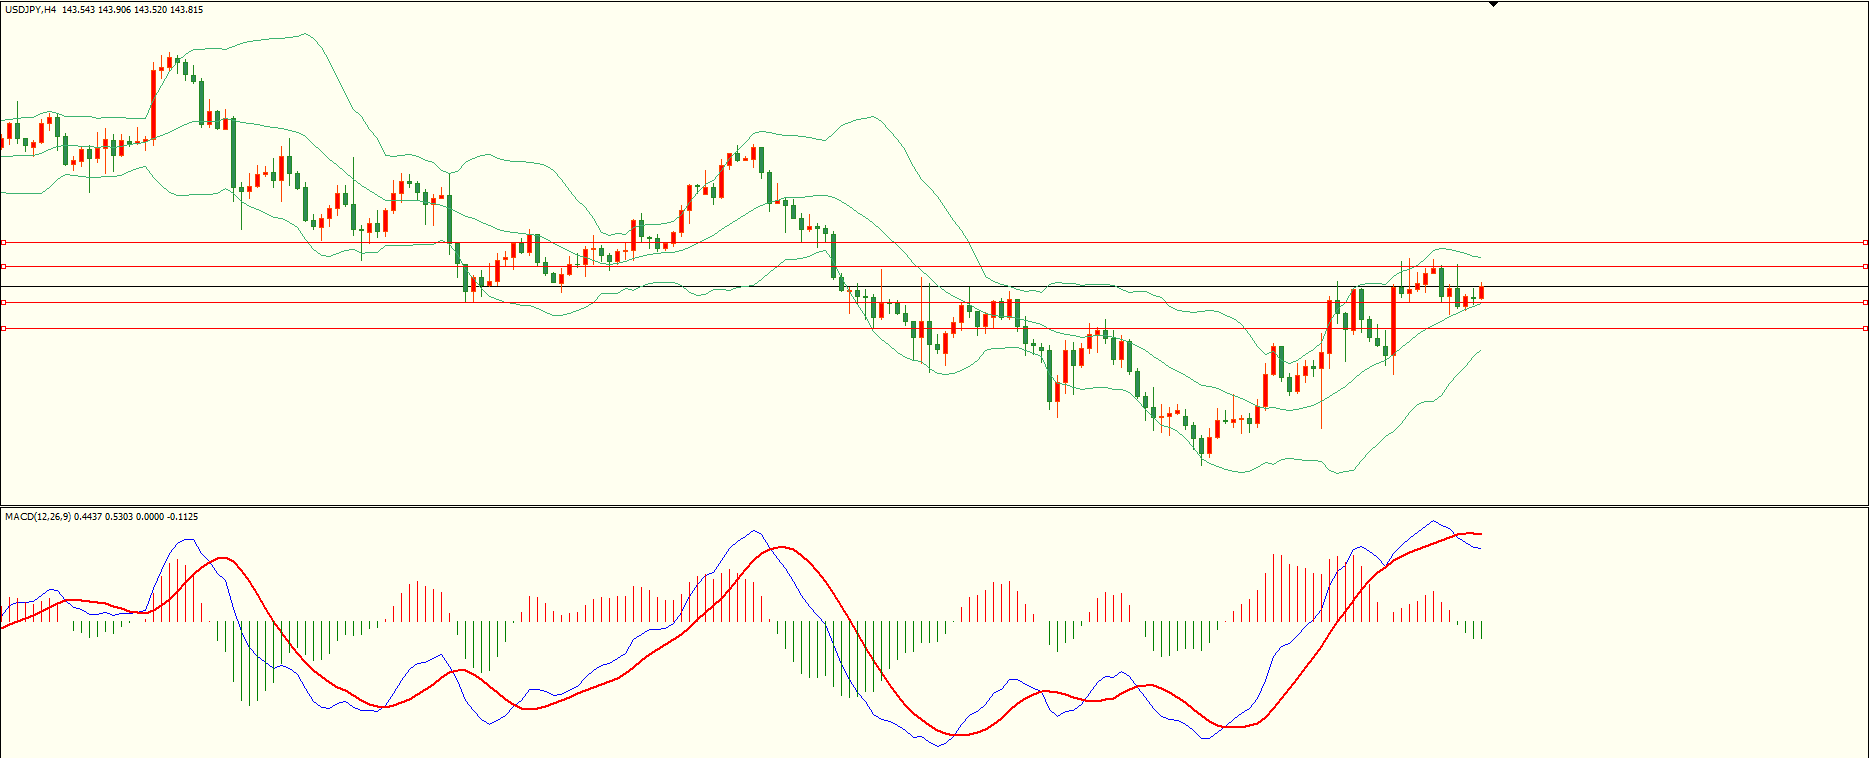This screenshot has width=1869, height=758.
Task: Select the red horizontal line just below the black price line
Action: (934, 302)
